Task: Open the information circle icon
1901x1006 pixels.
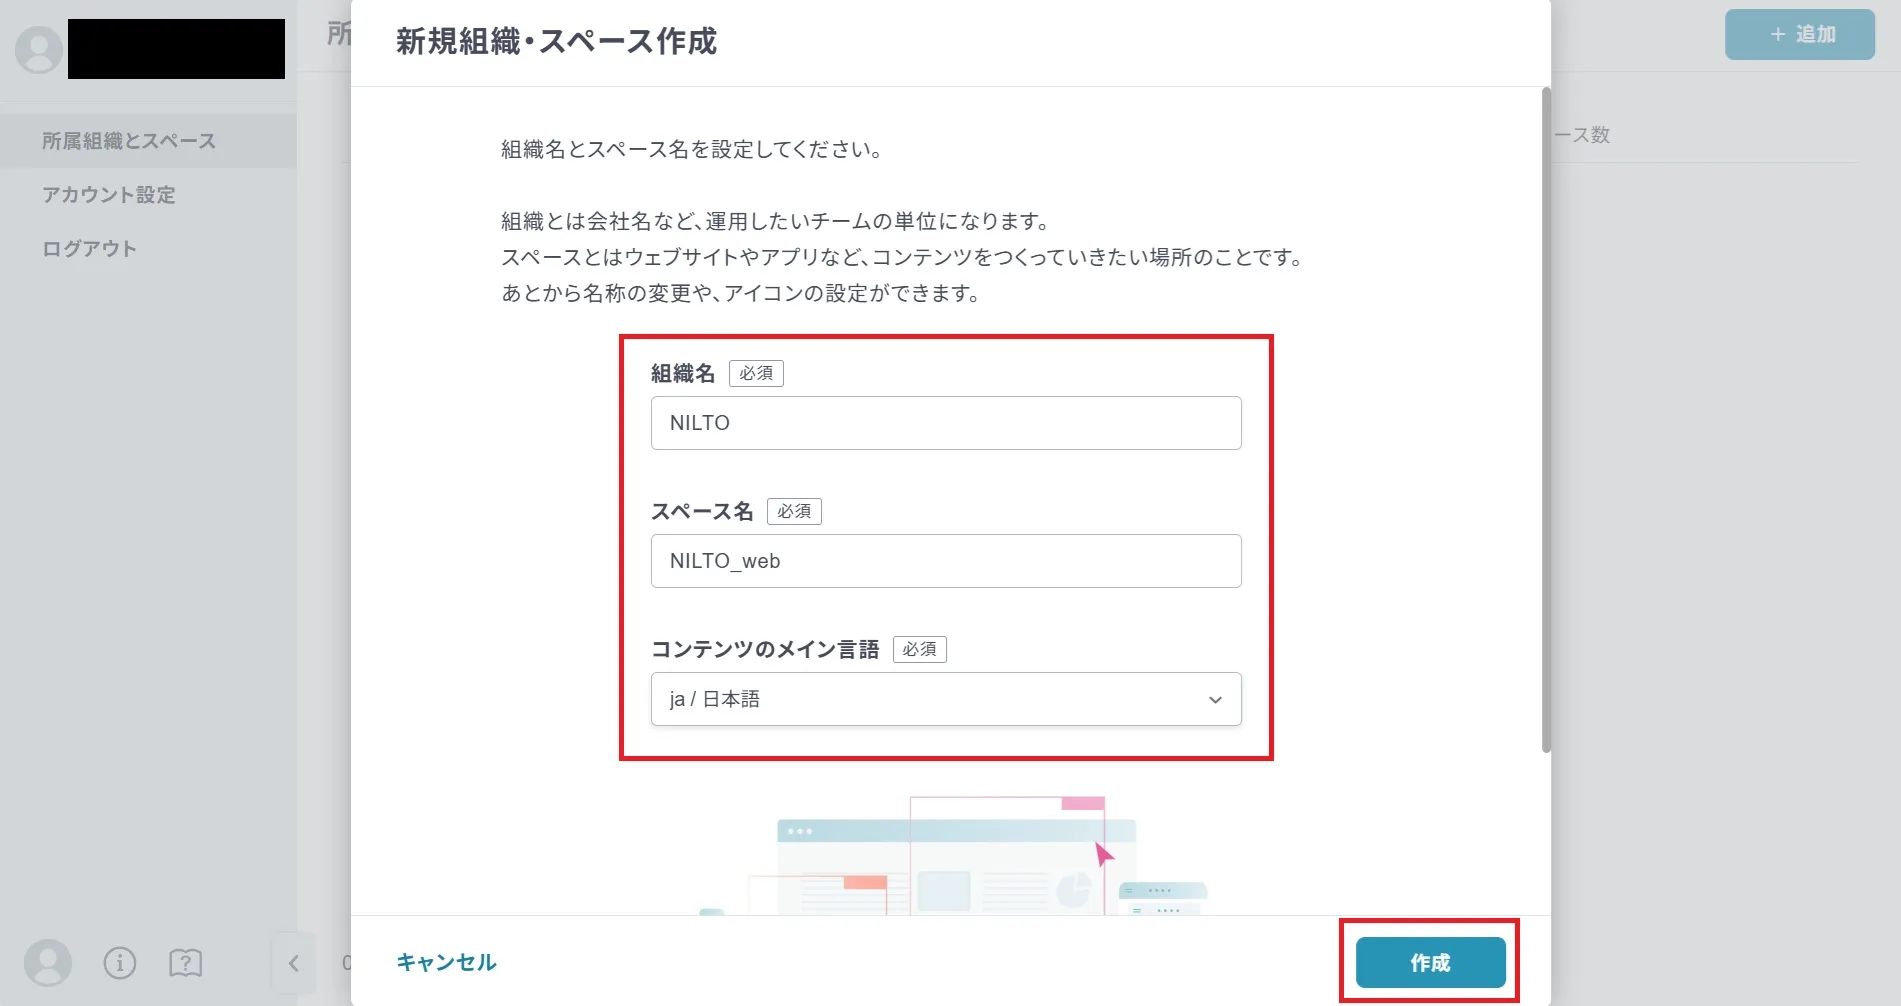Action: click(x=120, y=963)
